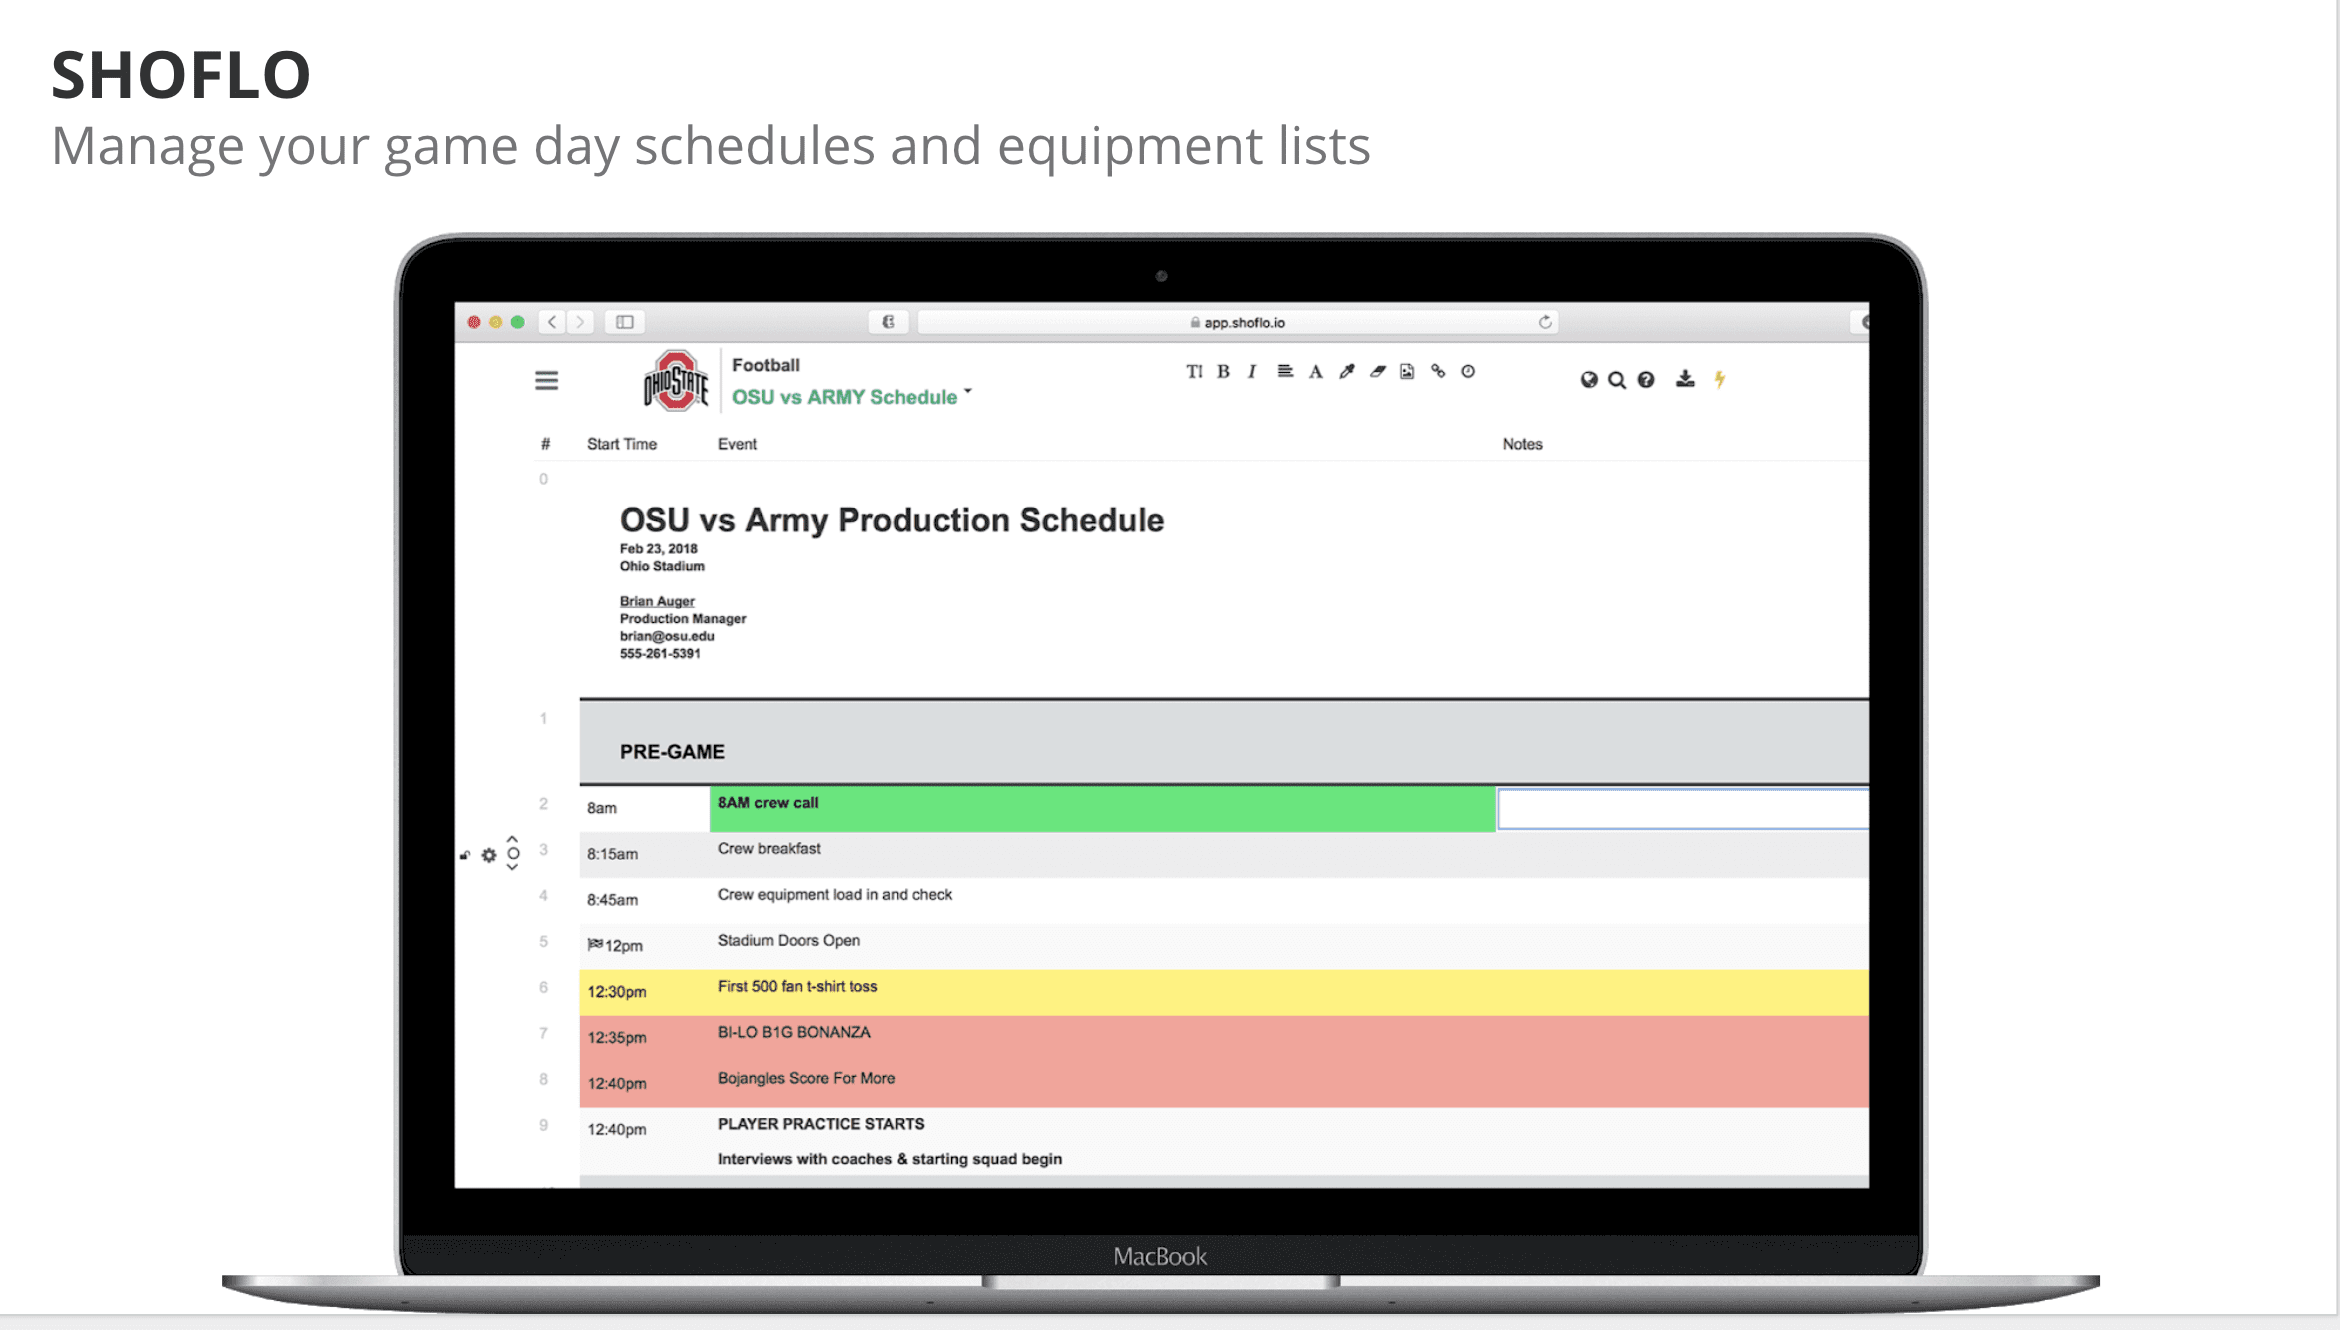Insert an image with the picture icon
The width and height of the screenshot is (2340, 1330).
(1407, 372)
